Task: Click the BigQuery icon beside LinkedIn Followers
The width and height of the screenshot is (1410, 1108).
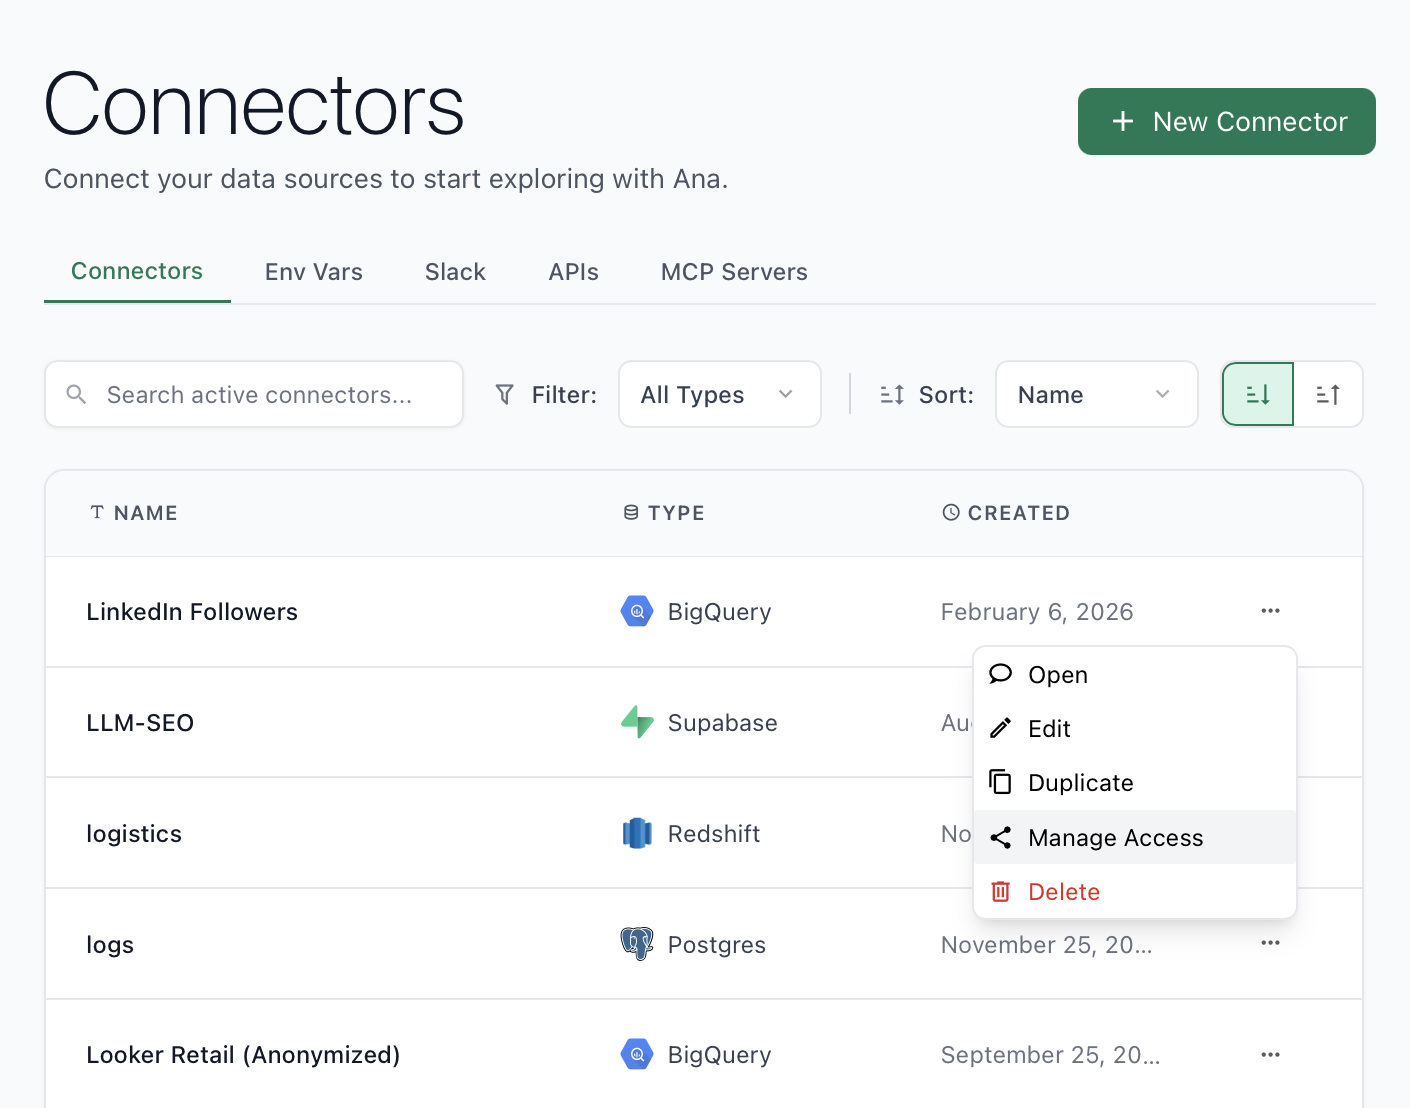Action: pos(636,611)
